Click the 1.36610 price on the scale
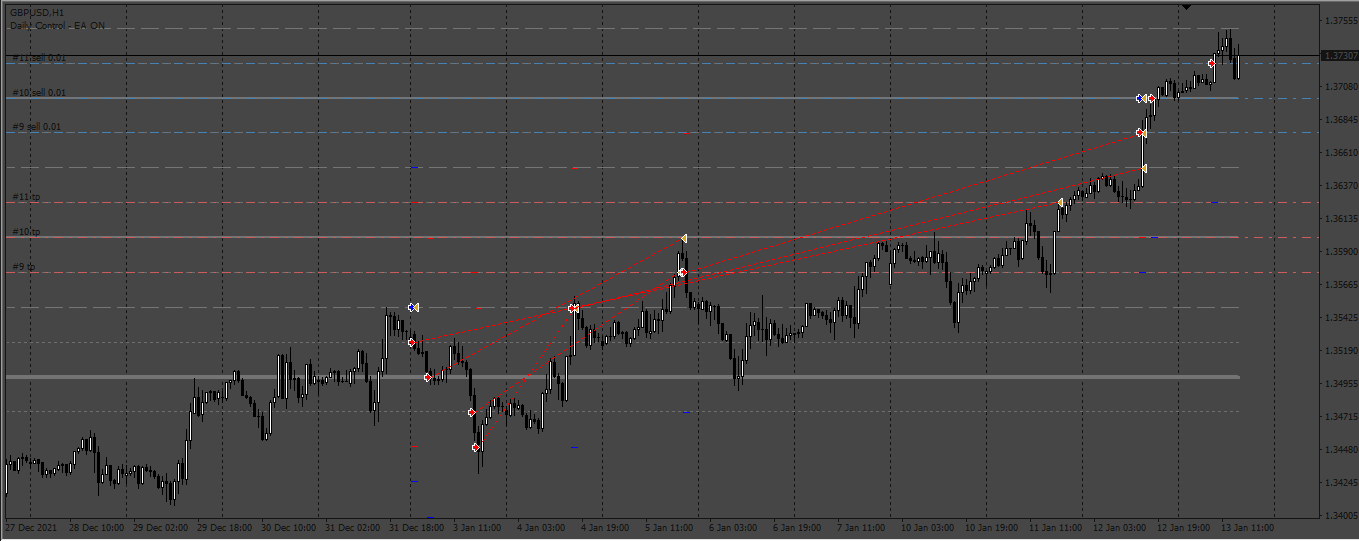This screenshot has height=541, width=1359. [1340, 153]
